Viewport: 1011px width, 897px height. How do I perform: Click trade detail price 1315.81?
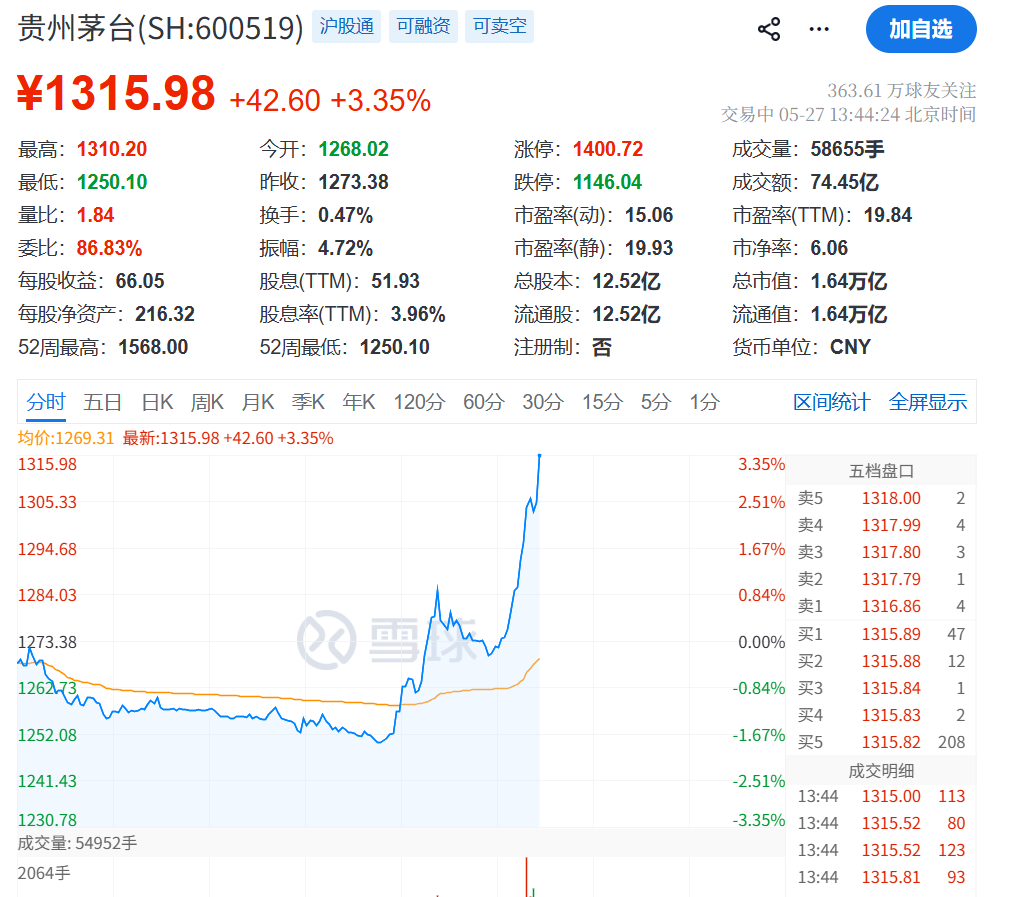891,878
